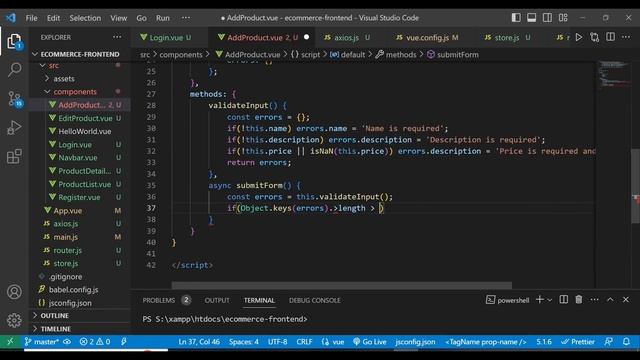Open editor More Actions ellipsis
The height and width of the screenshot is (360, 640).
[626, 37]
